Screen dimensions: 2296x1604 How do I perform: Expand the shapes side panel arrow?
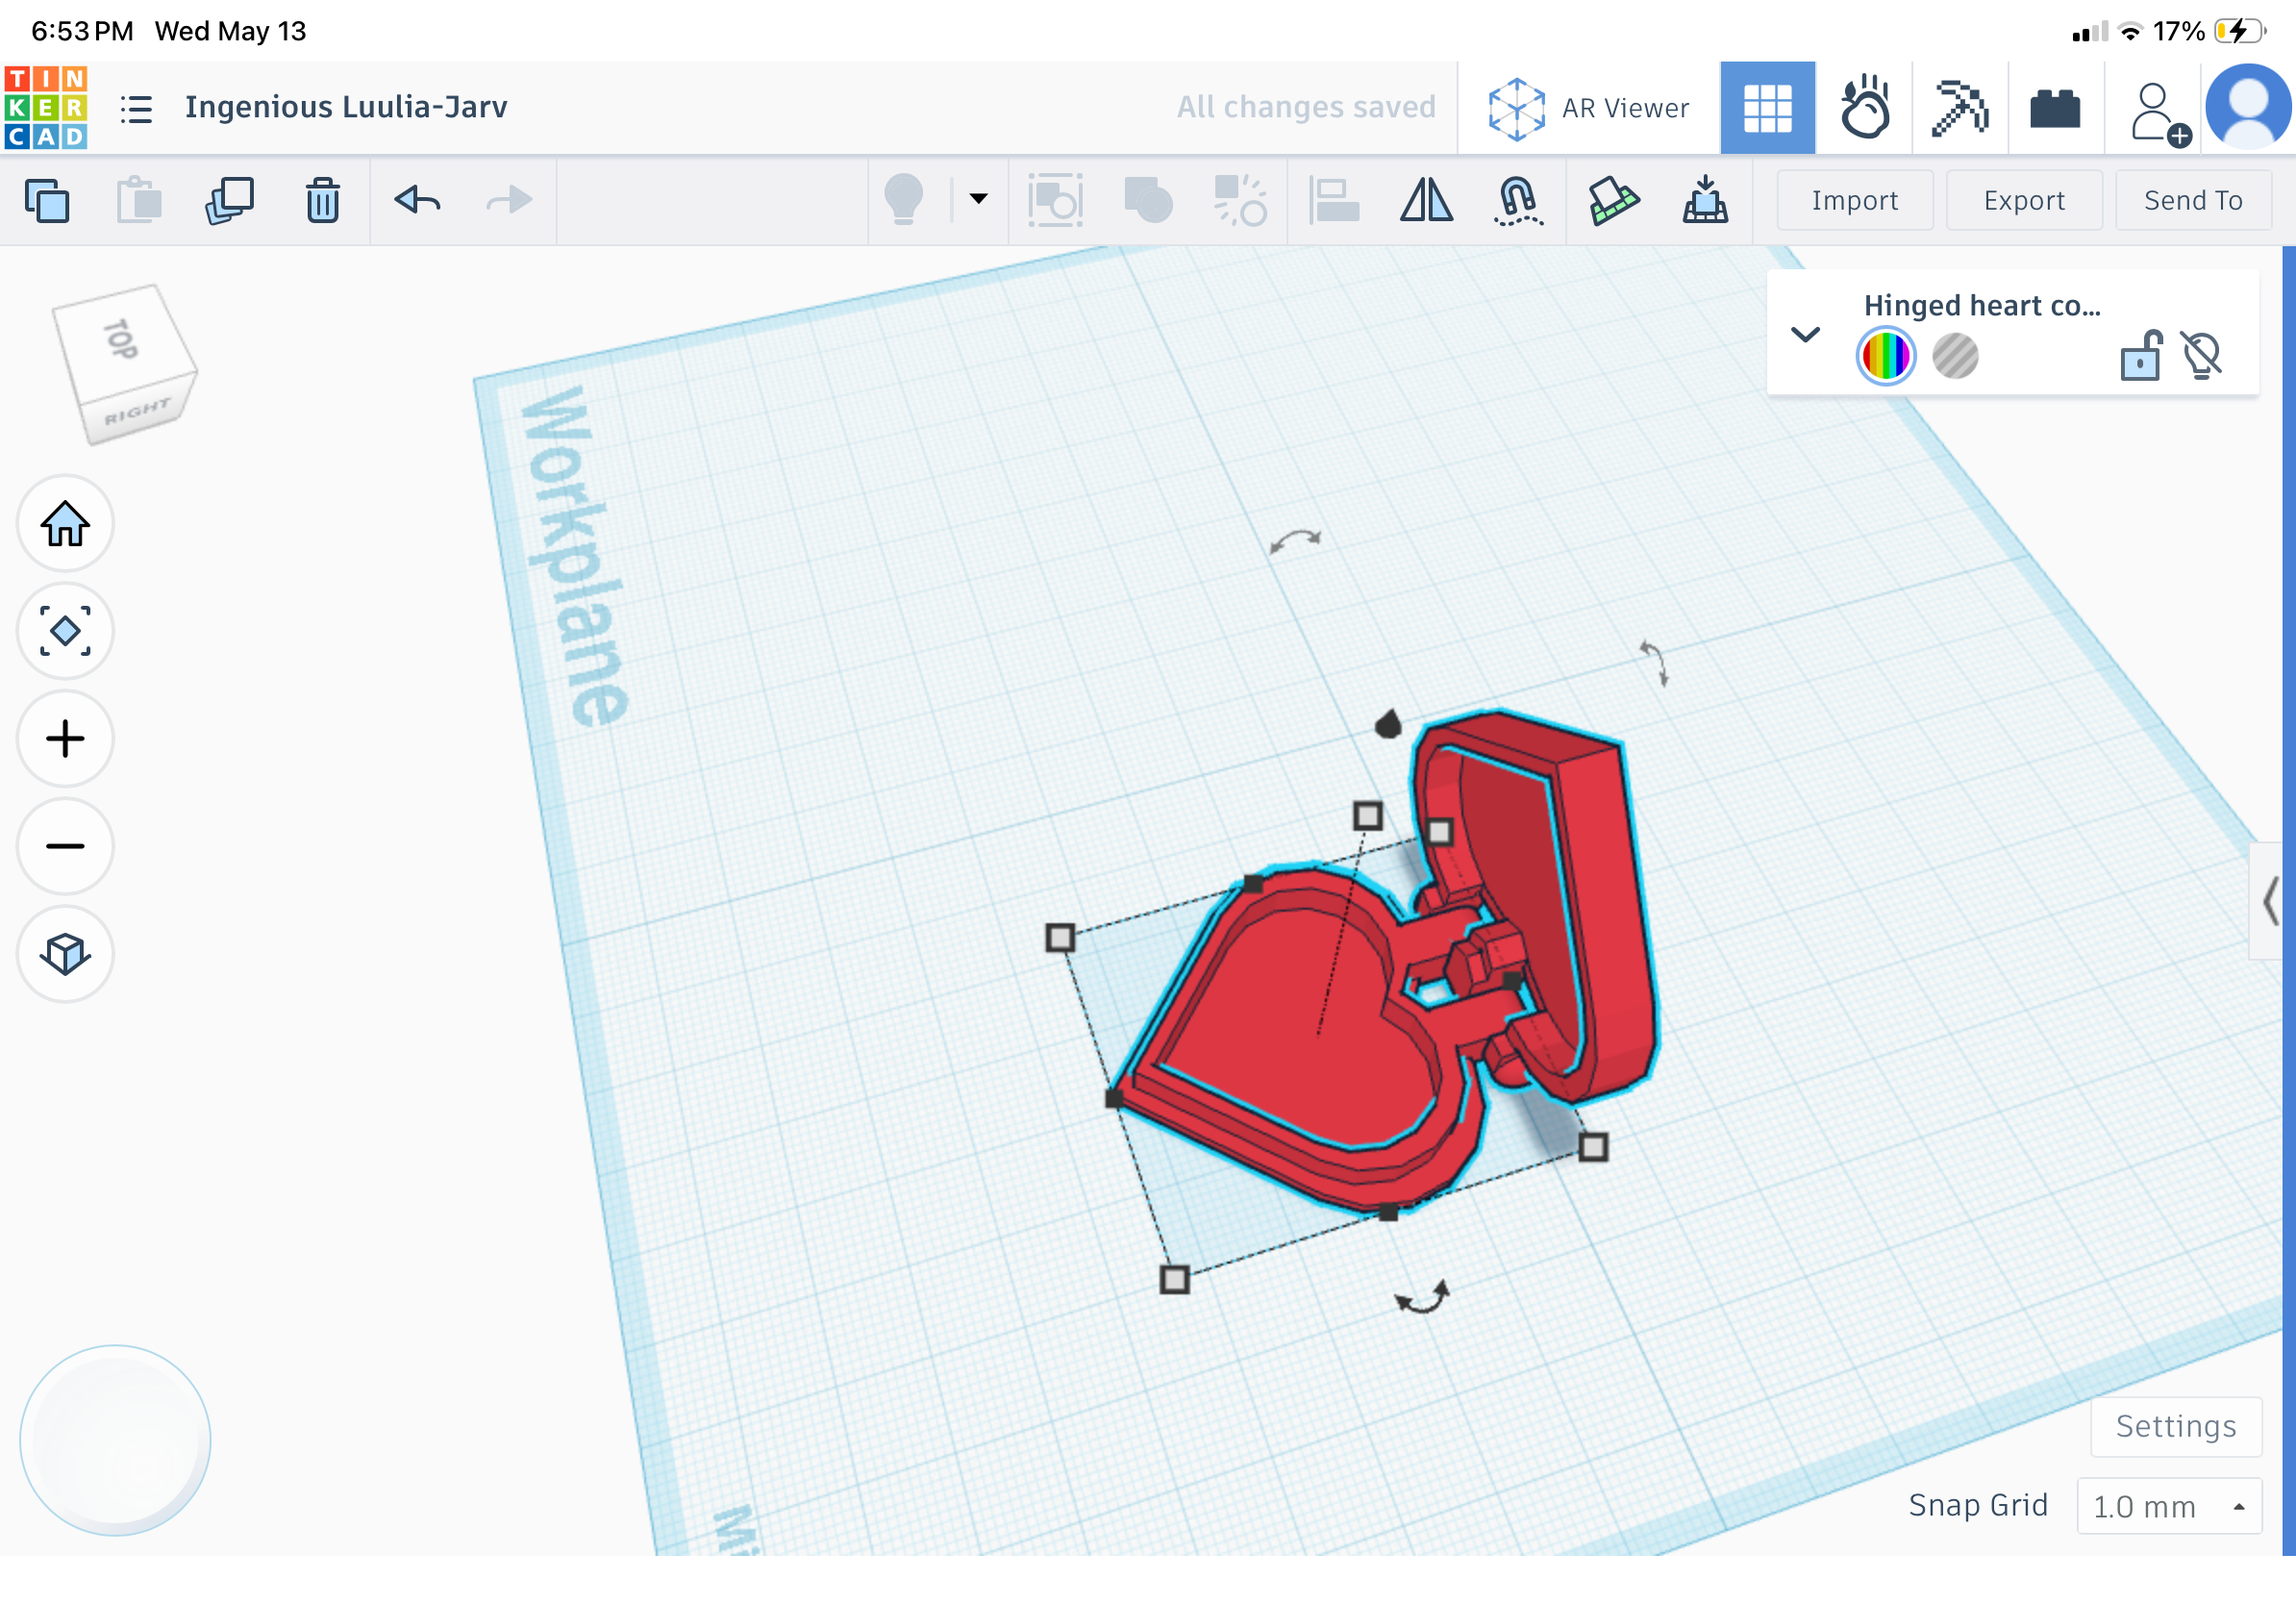(x=2271, y=901)
